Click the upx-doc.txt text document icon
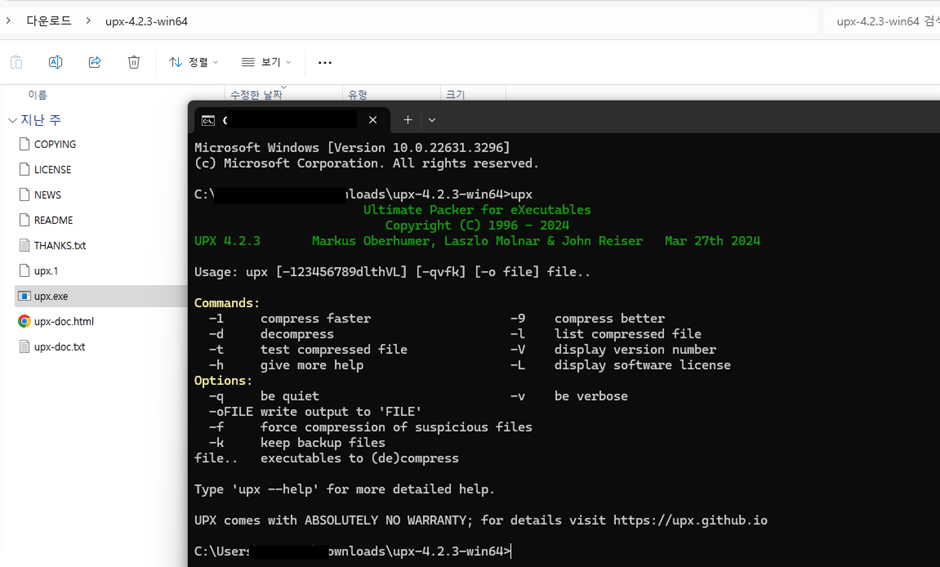 coord(24,346)
